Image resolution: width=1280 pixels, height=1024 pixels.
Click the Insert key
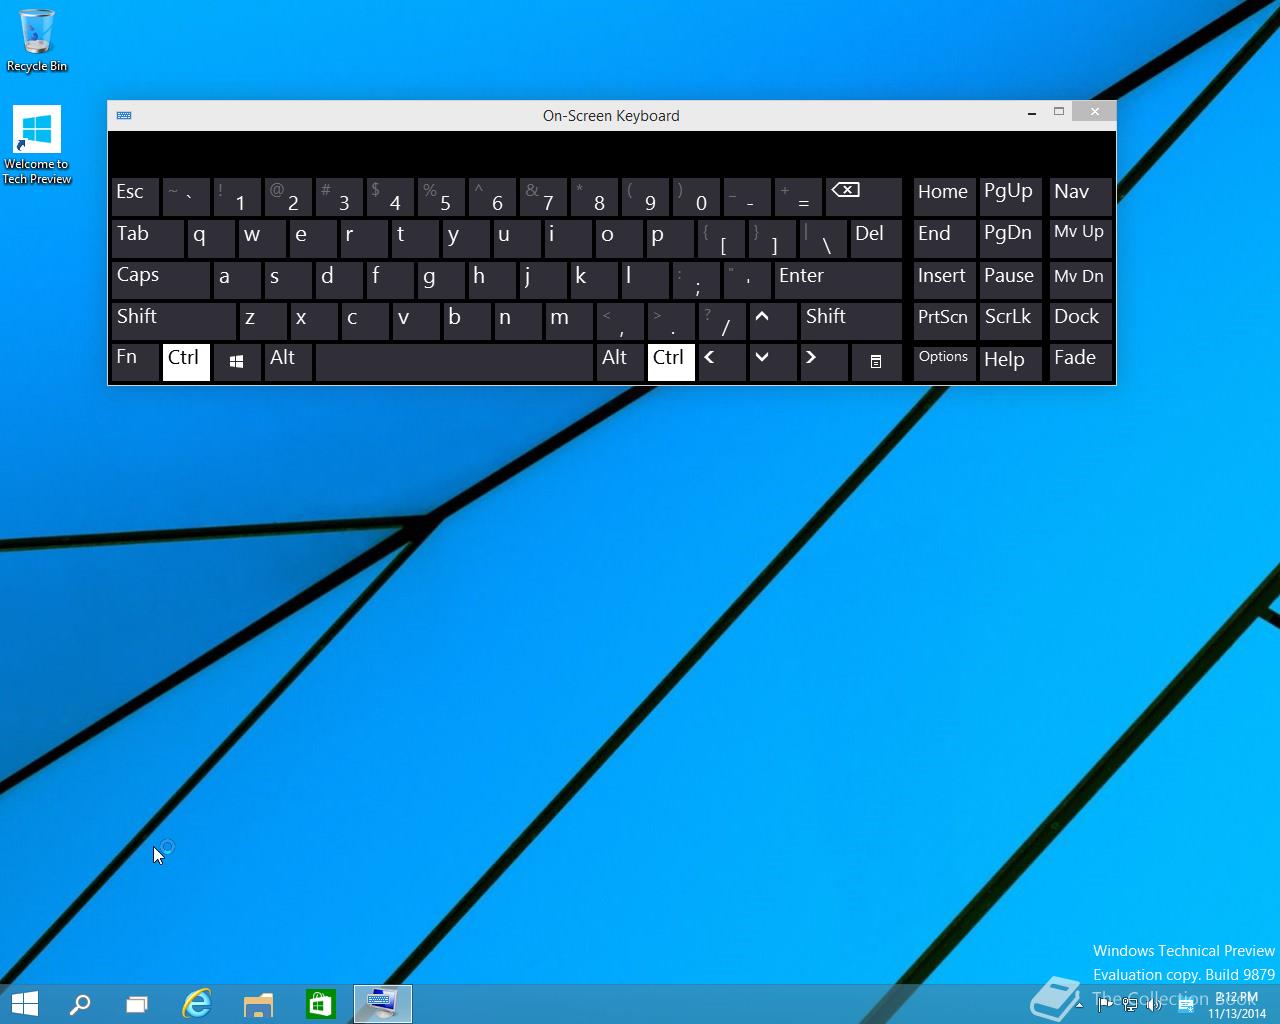pos(944,280)
